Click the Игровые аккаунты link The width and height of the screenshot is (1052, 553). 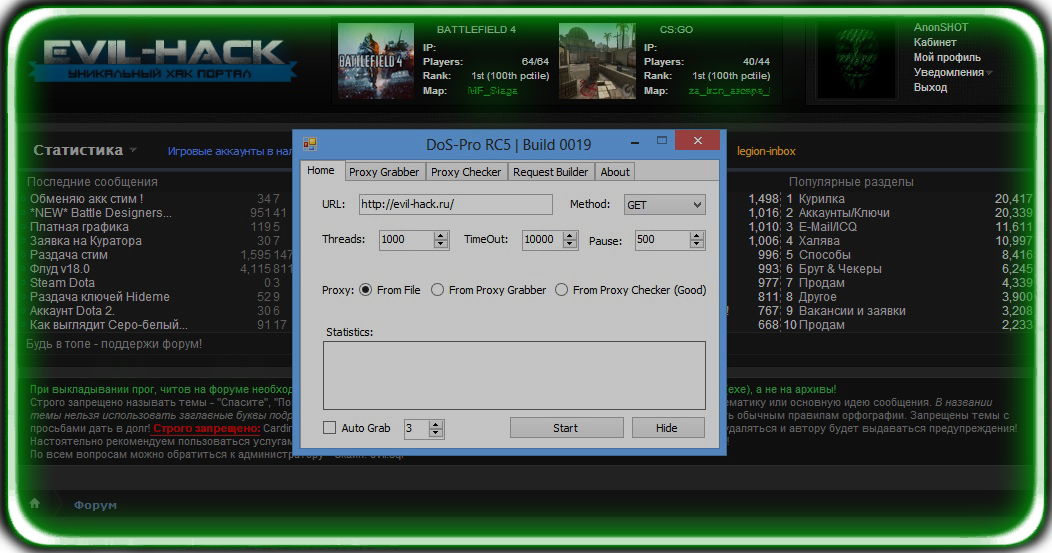click(229, 151)
